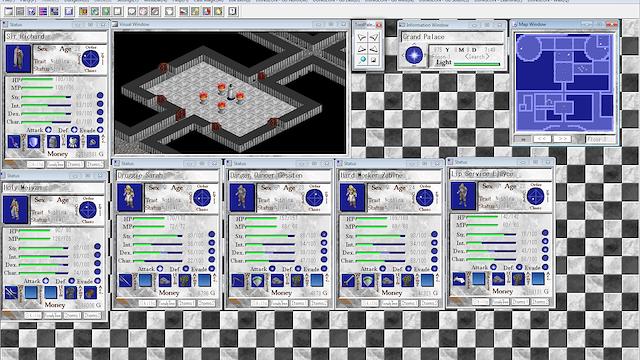Image resolution: width=640 pixels, height=360 pixels.
Task: Click the Sir Richard name field
Action: click(56, 37)
